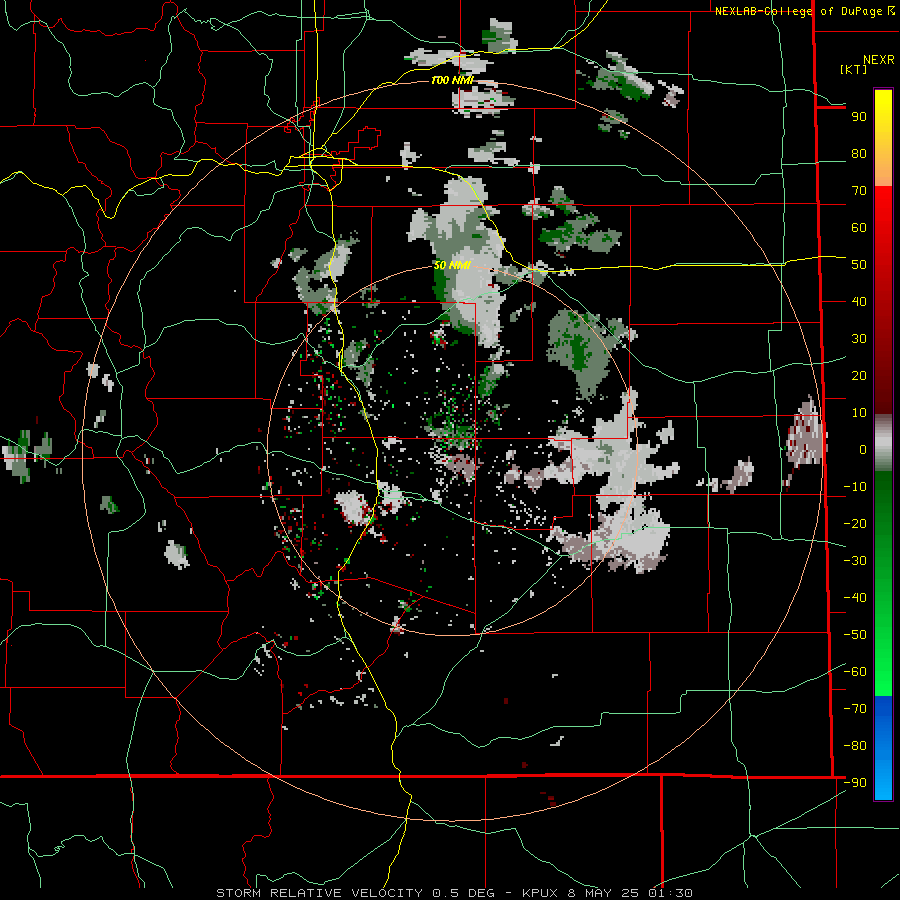Click the -40 value on velocity scale
The width and height of the screenshot is (900, 900).
(855, 598)
